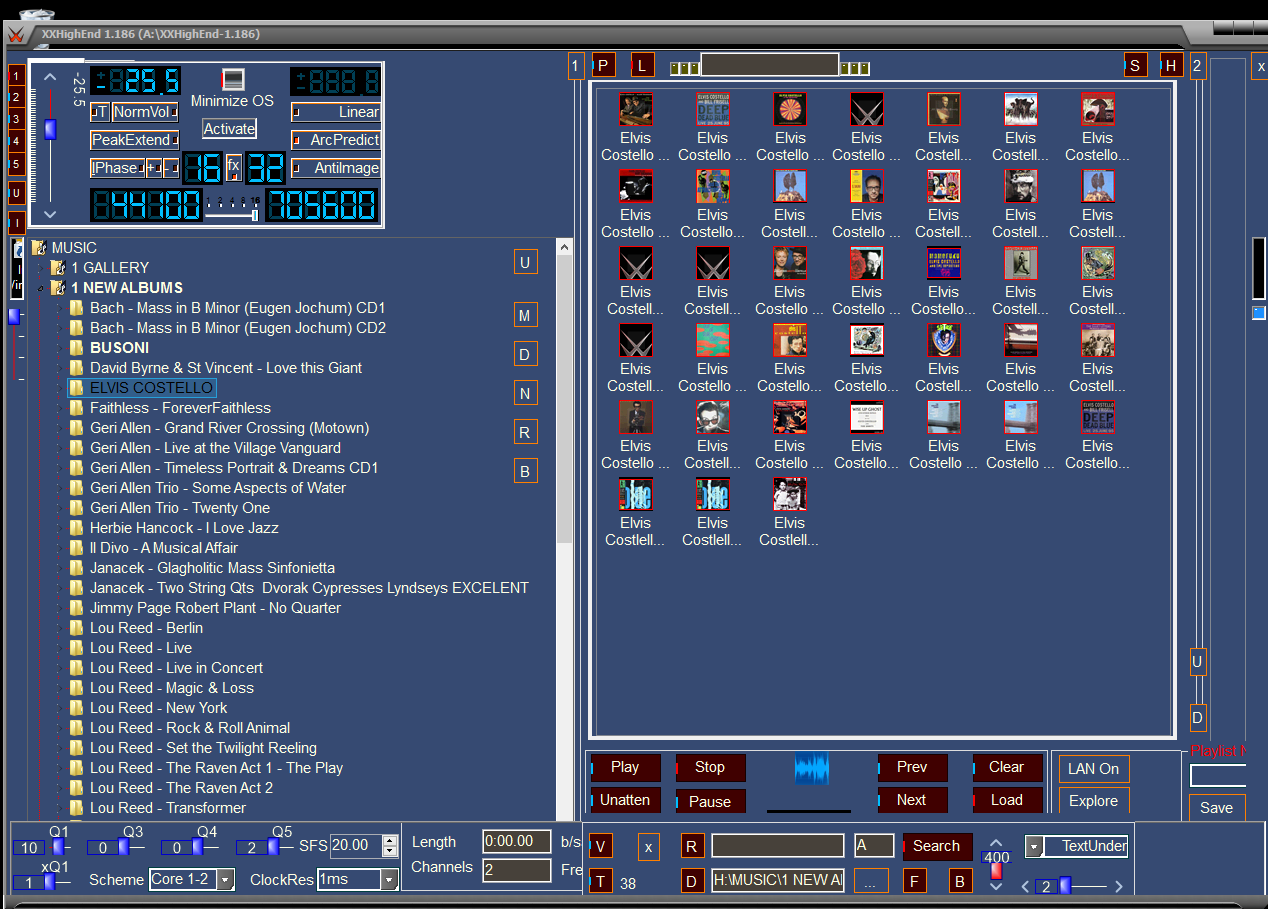
Task: Click the Explore button
Action: (x=1094, y=801)
